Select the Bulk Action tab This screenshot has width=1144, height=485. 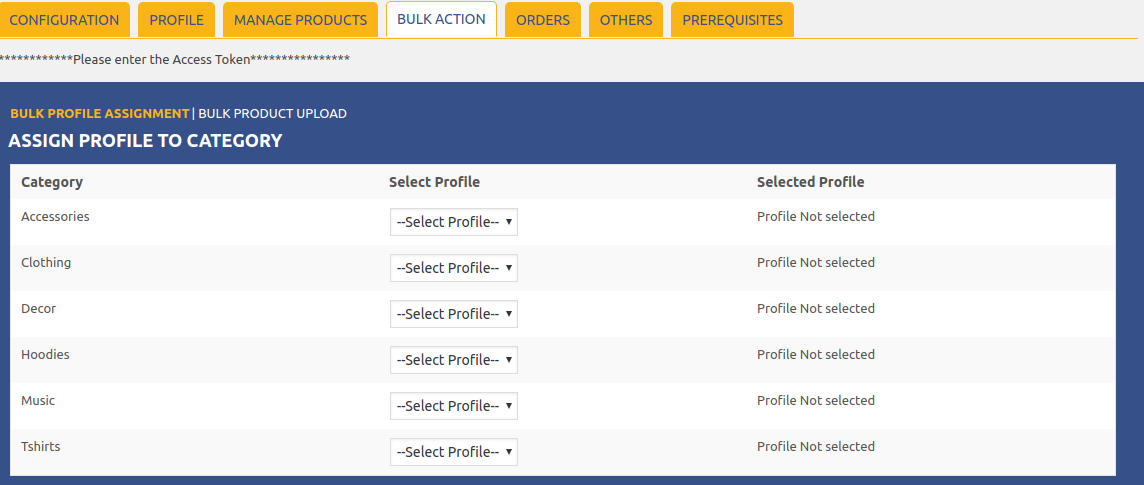[x=441, y=19]
